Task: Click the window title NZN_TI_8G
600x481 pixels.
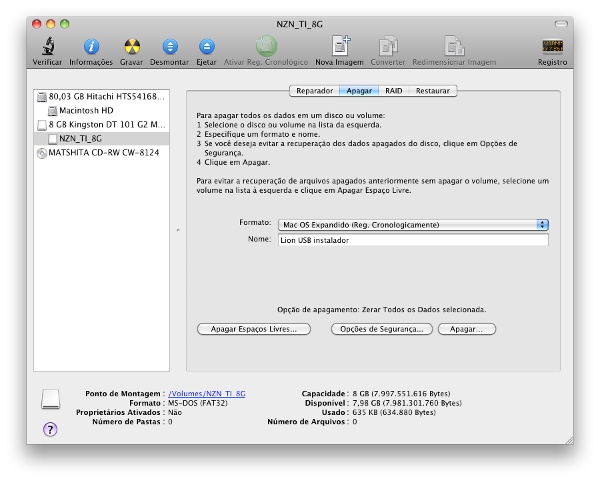Action: click(x=300, y=24)
